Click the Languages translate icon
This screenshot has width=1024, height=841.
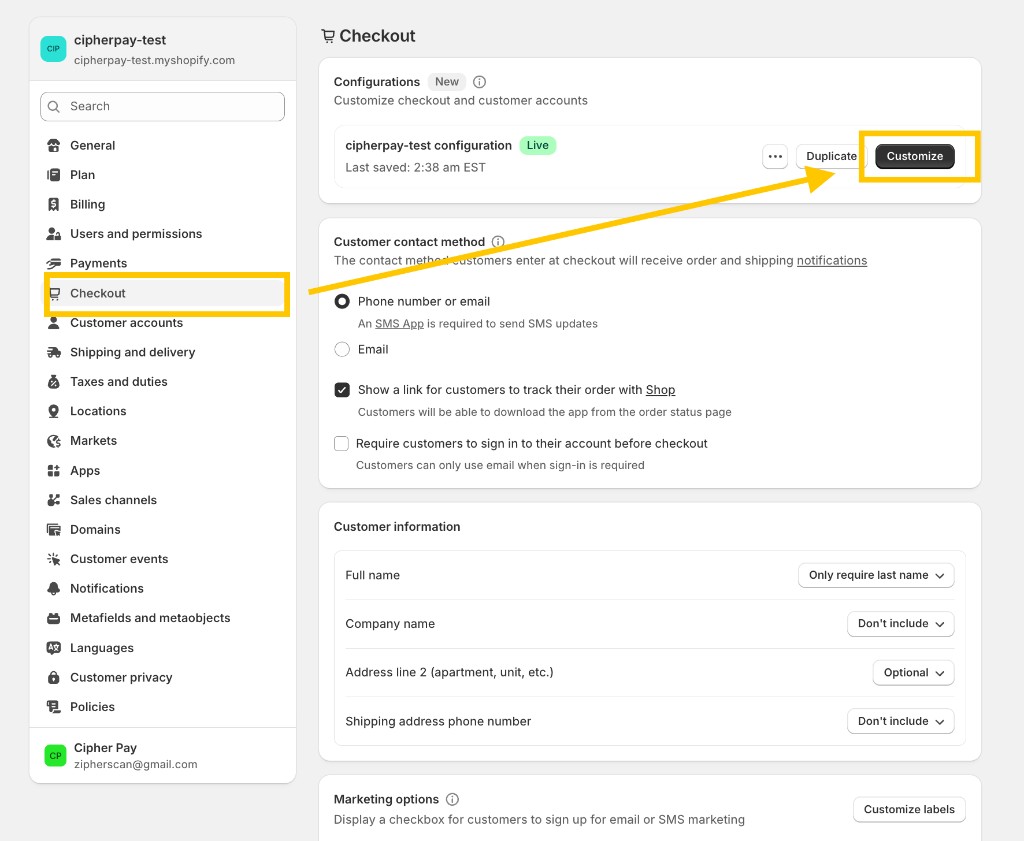tap(54, 648)
